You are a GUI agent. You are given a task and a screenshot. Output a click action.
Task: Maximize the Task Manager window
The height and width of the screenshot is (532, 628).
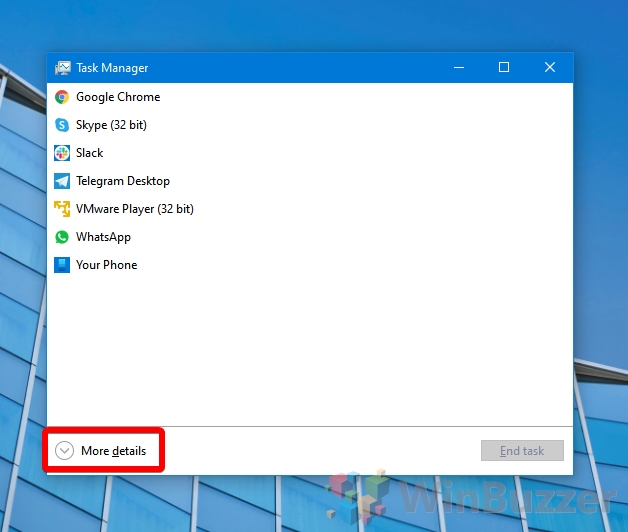point(504,67)
